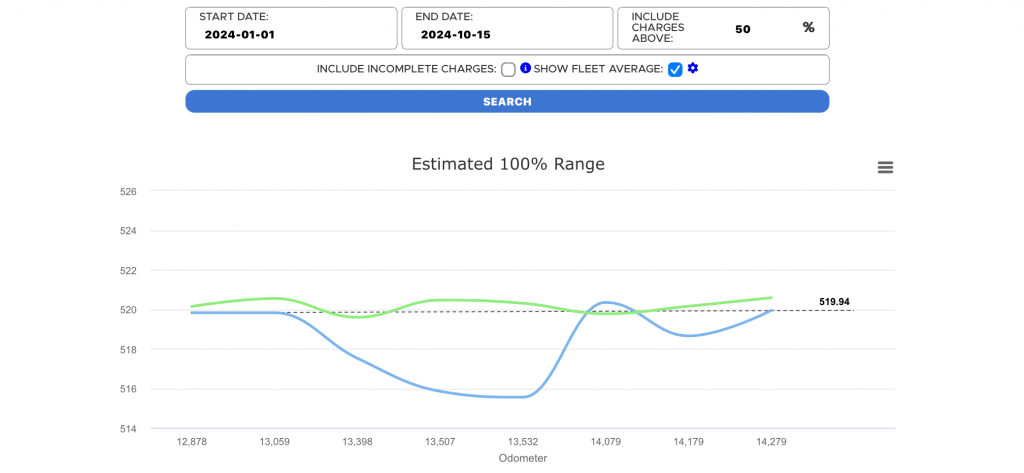
Task: Click the Odometer axis title
Action: (x=522, y=458)
